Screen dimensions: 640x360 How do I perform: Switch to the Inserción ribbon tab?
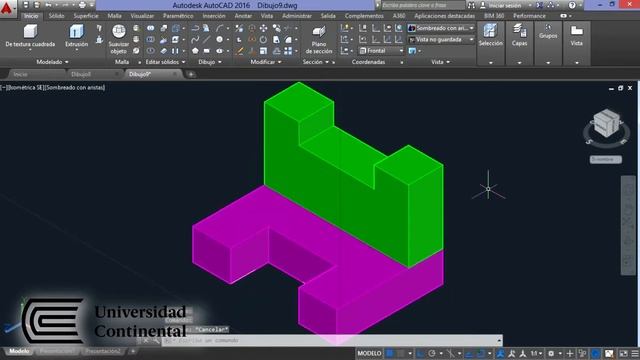[214, 16]
